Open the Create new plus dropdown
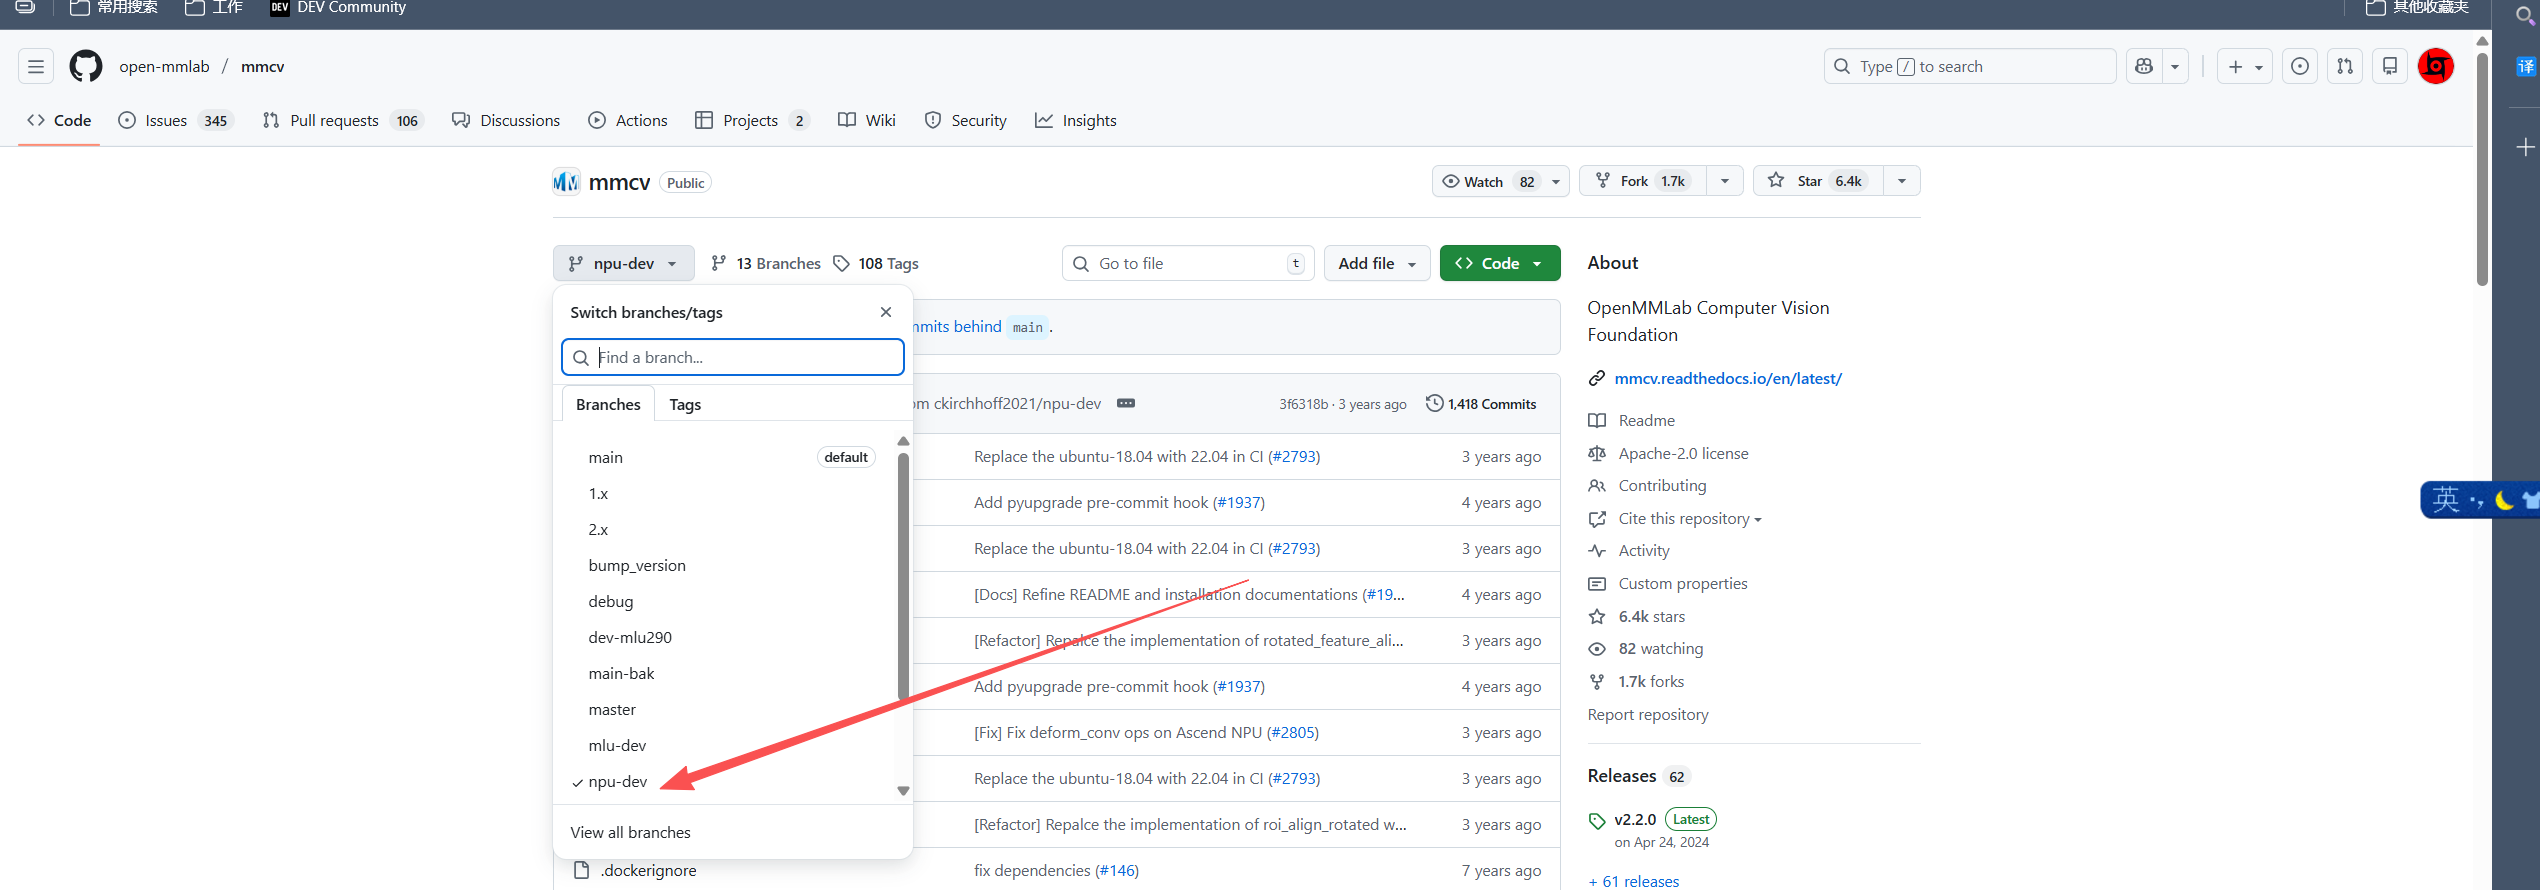 2245,67
